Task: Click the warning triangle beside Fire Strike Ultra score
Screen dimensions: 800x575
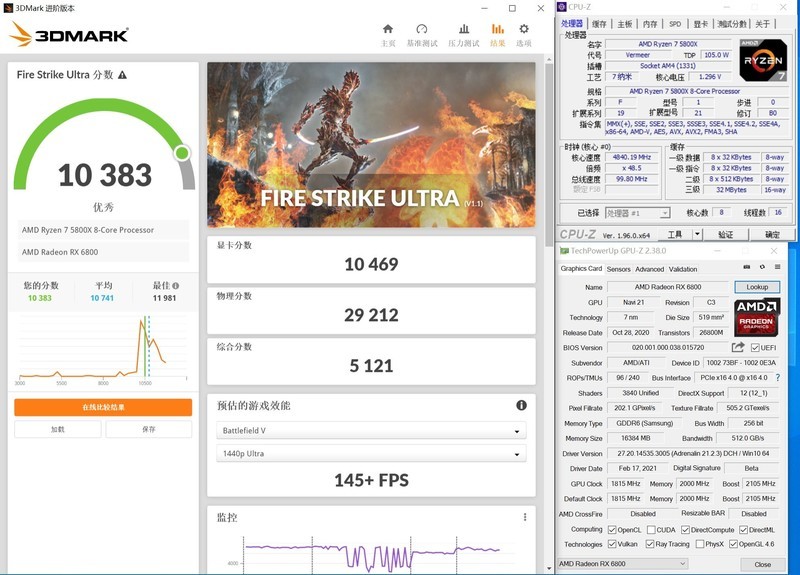Action: tap(122, 75)
